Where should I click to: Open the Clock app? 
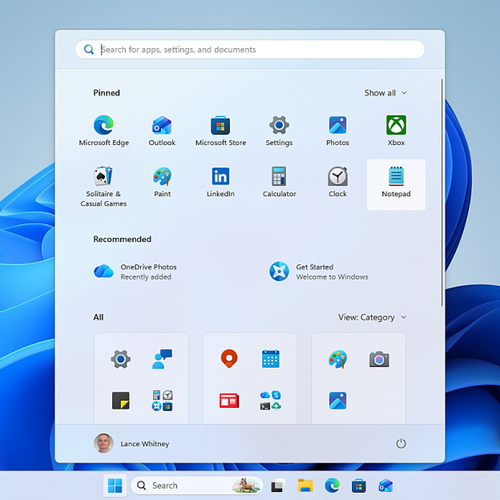point(338,182)
